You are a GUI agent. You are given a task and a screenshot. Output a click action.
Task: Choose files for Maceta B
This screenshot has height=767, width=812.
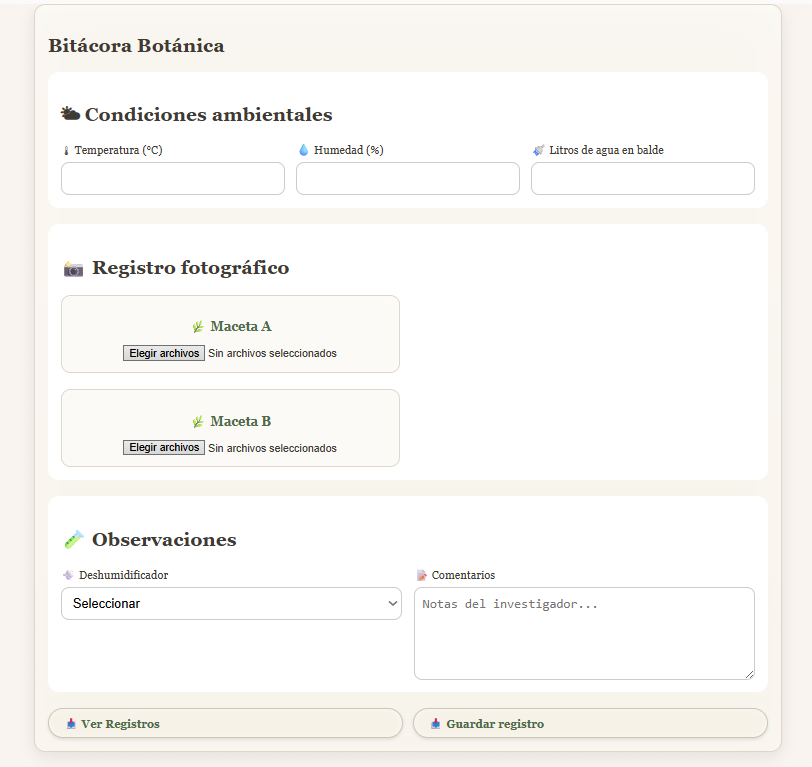164,447
